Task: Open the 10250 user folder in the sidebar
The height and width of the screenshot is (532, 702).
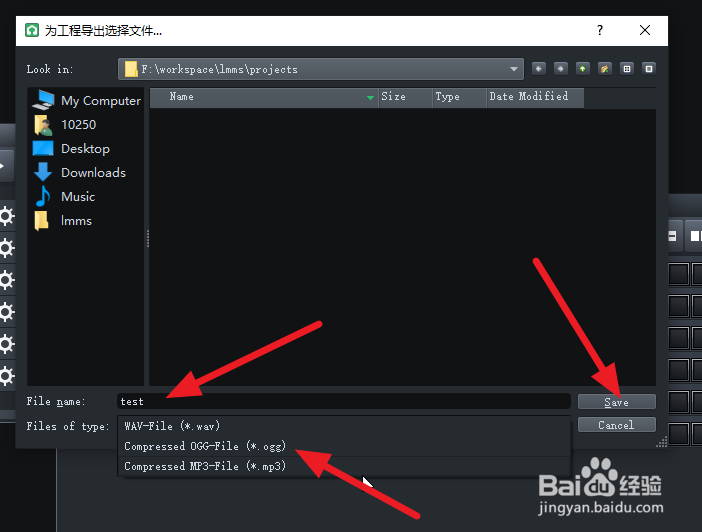Action: coord(65,124)
